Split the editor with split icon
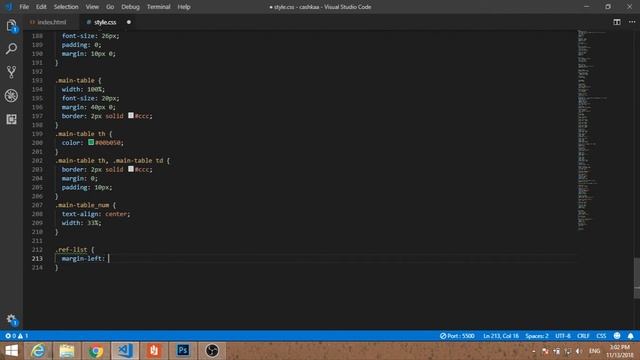 (617, 22)
